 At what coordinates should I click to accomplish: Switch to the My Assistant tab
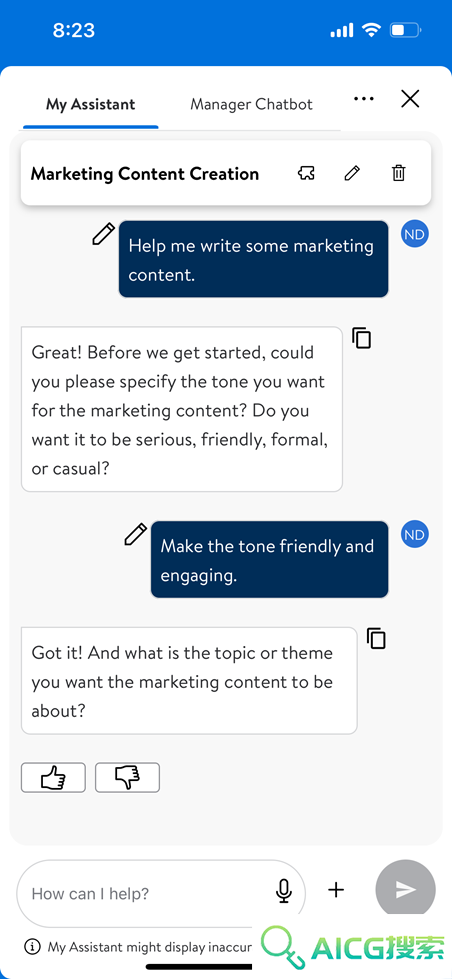click(91, 104)
